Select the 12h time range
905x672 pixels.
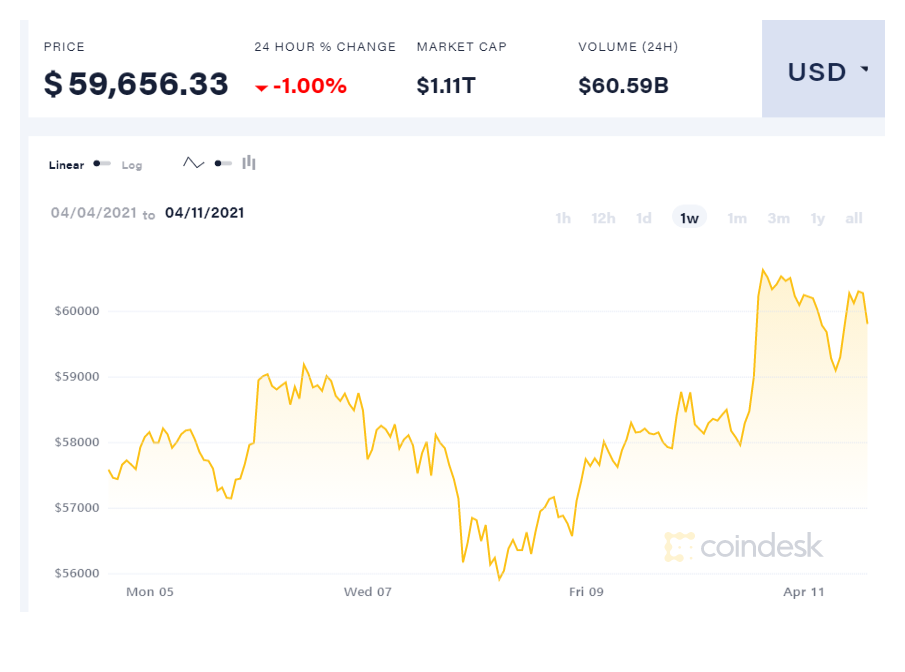603,218
